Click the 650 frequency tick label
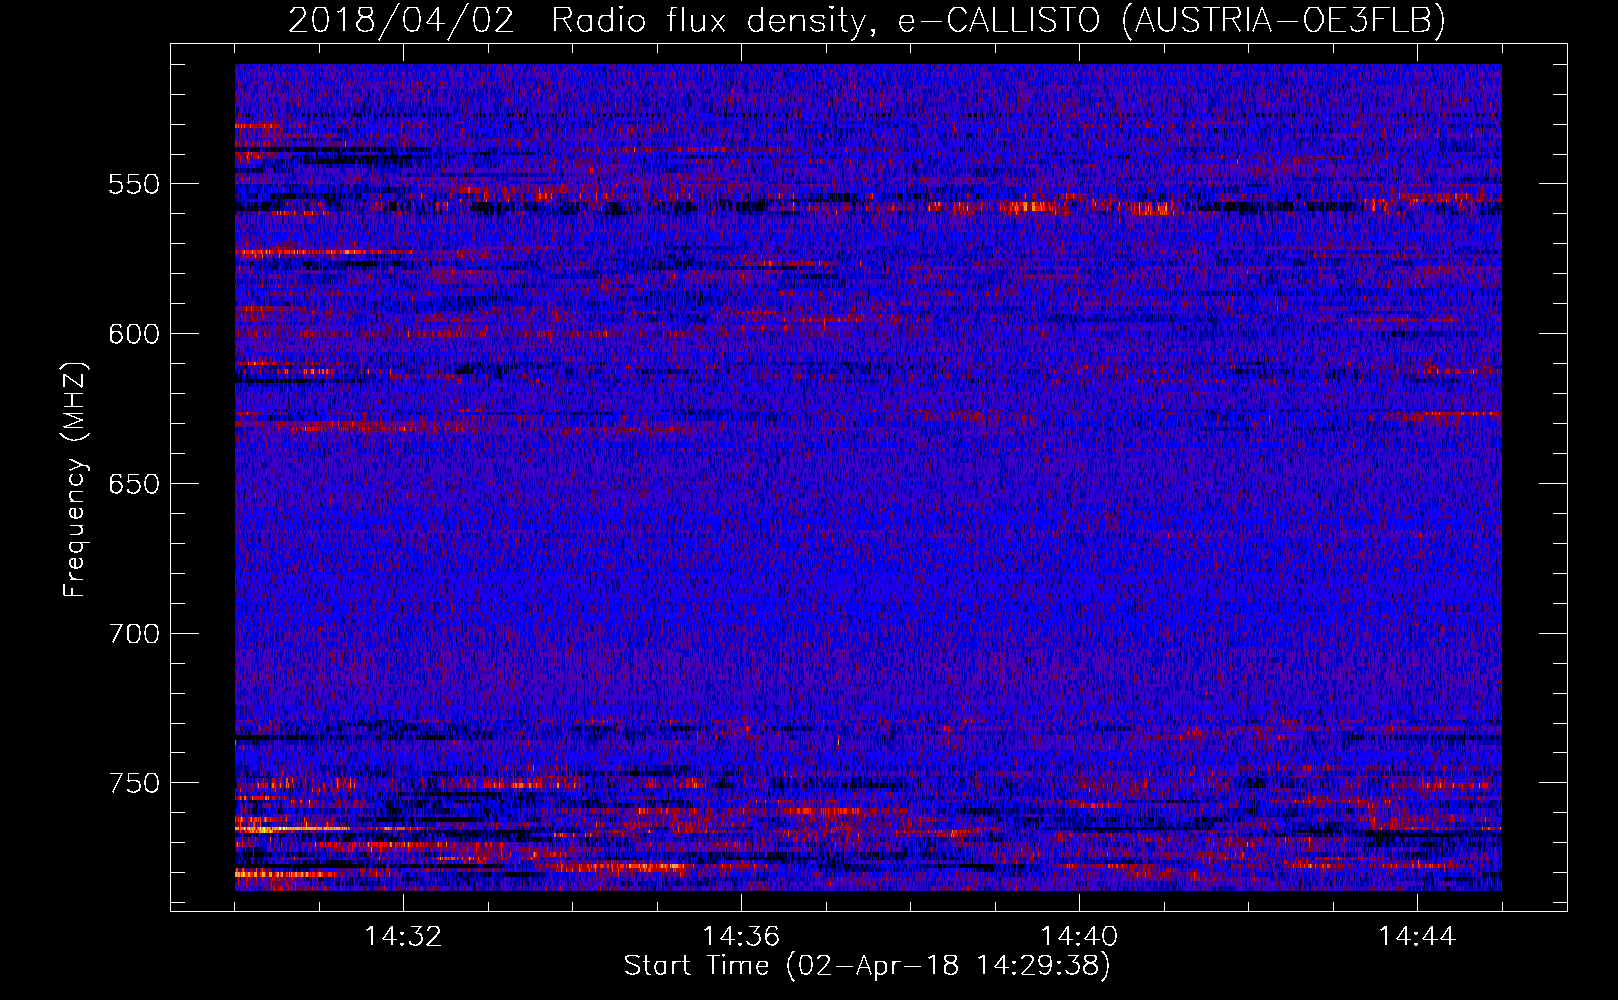 pos(134,484)
